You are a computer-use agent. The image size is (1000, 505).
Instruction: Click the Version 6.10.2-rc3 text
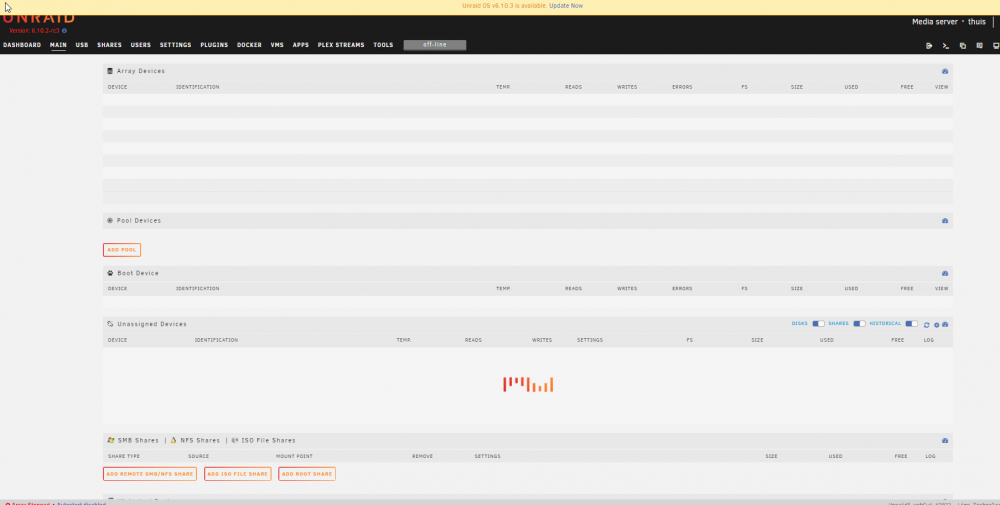34,31
